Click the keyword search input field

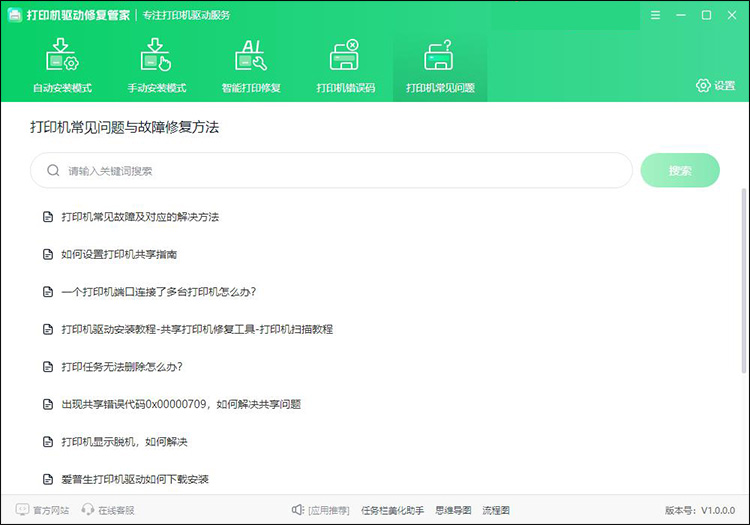coord(340,171)
